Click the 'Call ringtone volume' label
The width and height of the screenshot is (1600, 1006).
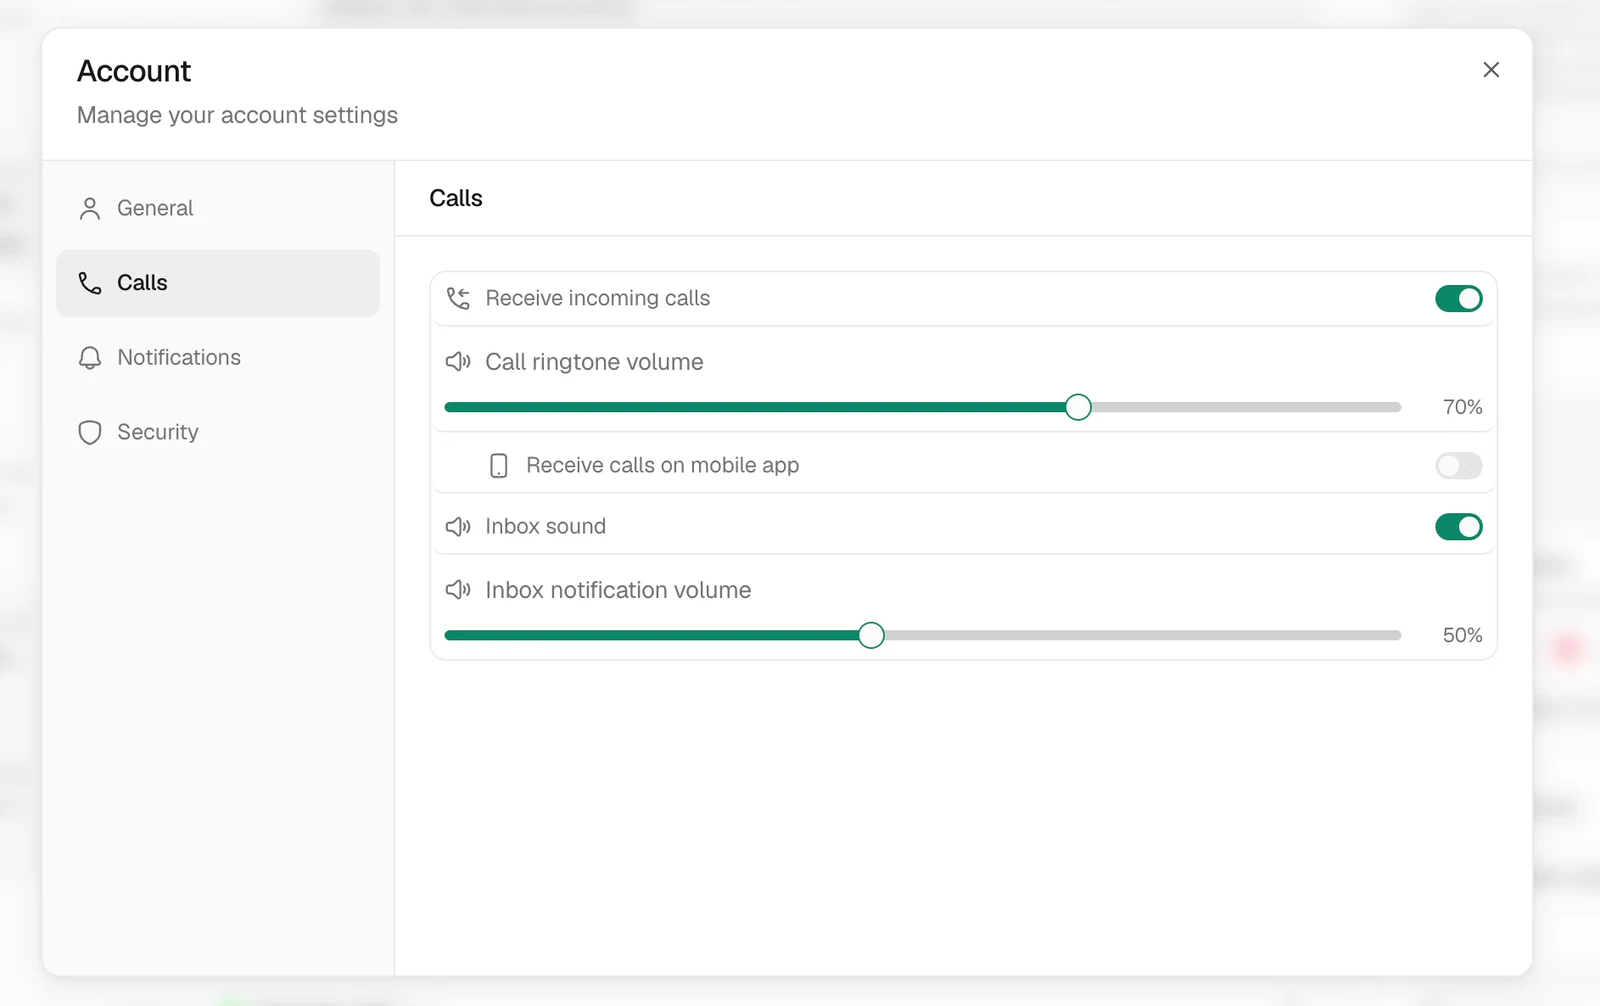(594, 362)
